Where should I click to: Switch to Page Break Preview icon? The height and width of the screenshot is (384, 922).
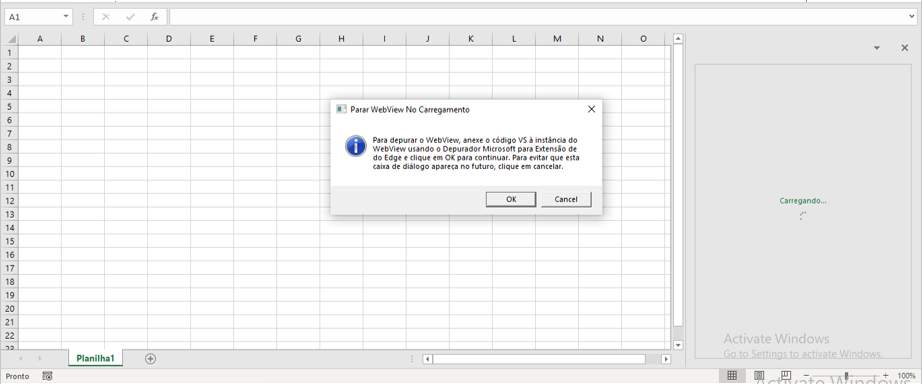click(x=786, y=375)
